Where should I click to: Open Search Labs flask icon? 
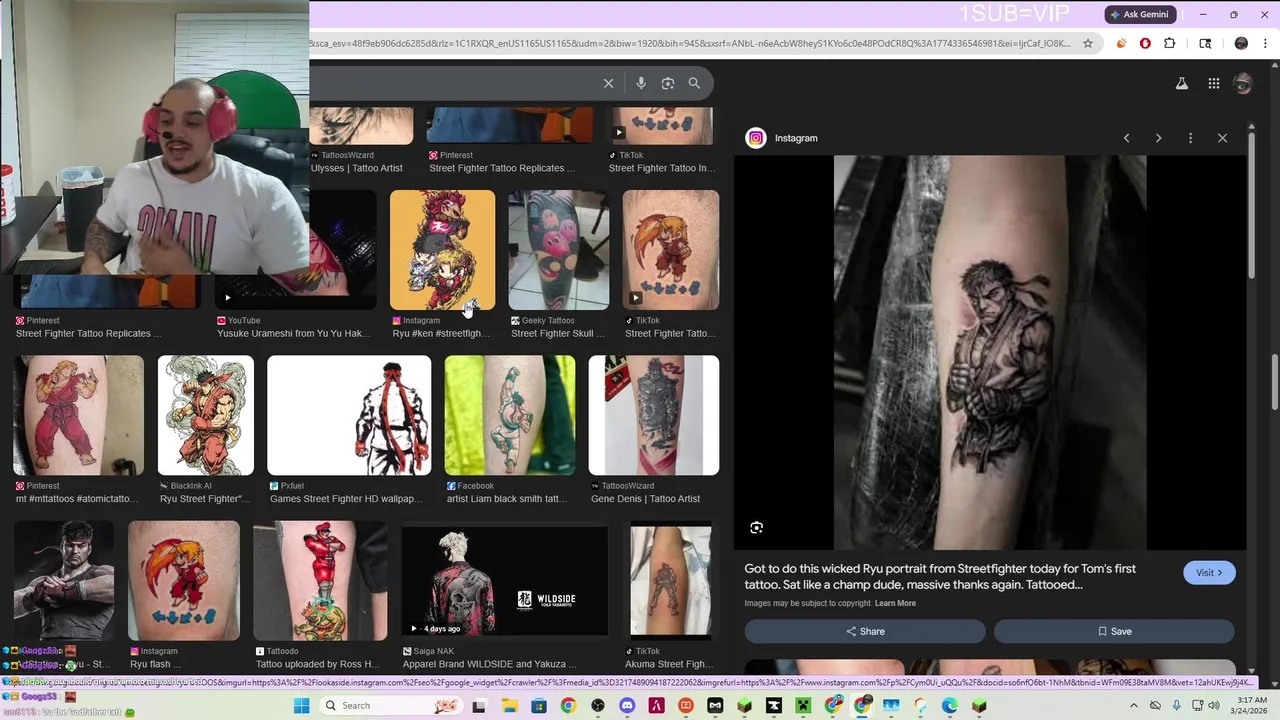(x=1182, y=84)
